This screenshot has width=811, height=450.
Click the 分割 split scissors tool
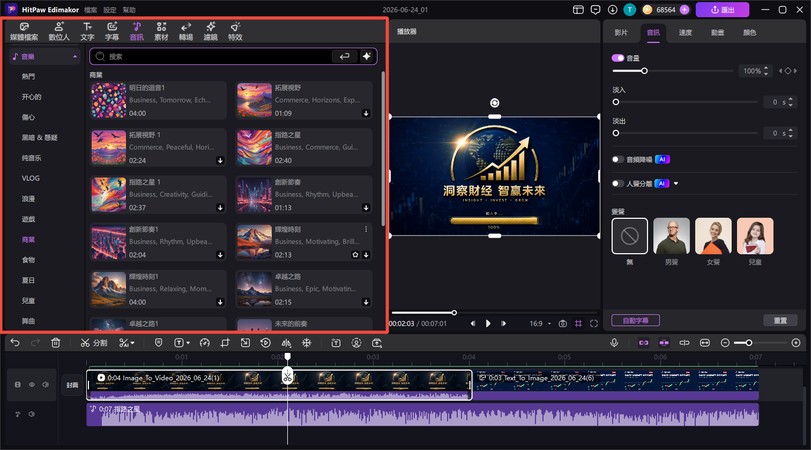click(x=94, y=343)
